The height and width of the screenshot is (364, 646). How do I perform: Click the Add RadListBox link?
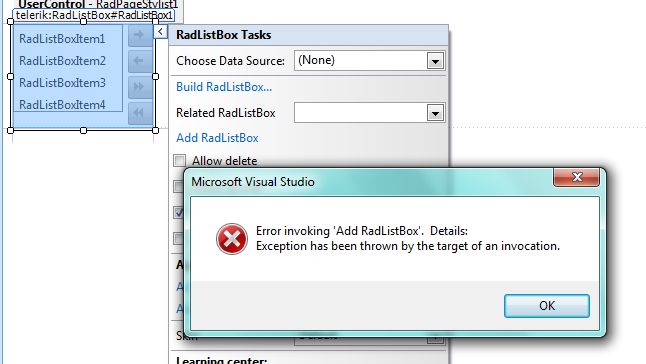[217, 138]
